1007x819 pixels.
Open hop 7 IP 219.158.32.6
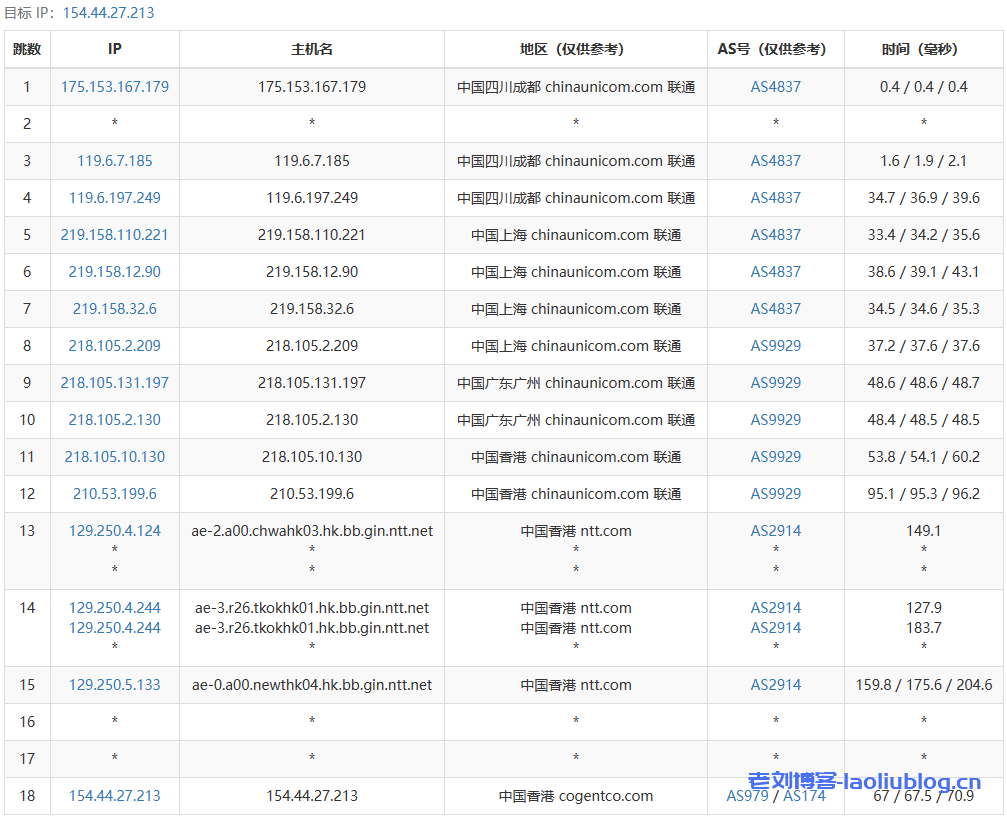114,309
